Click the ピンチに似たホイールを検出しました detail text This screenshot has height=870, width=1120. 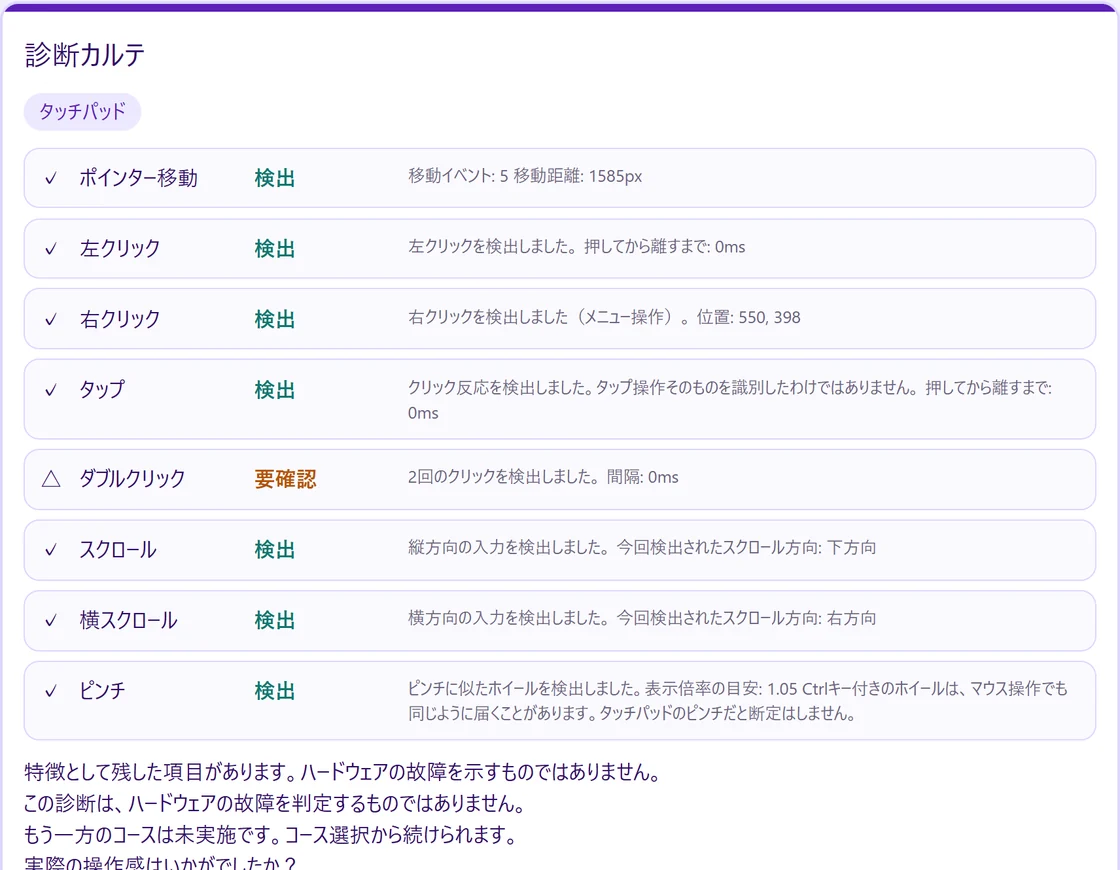738,701
